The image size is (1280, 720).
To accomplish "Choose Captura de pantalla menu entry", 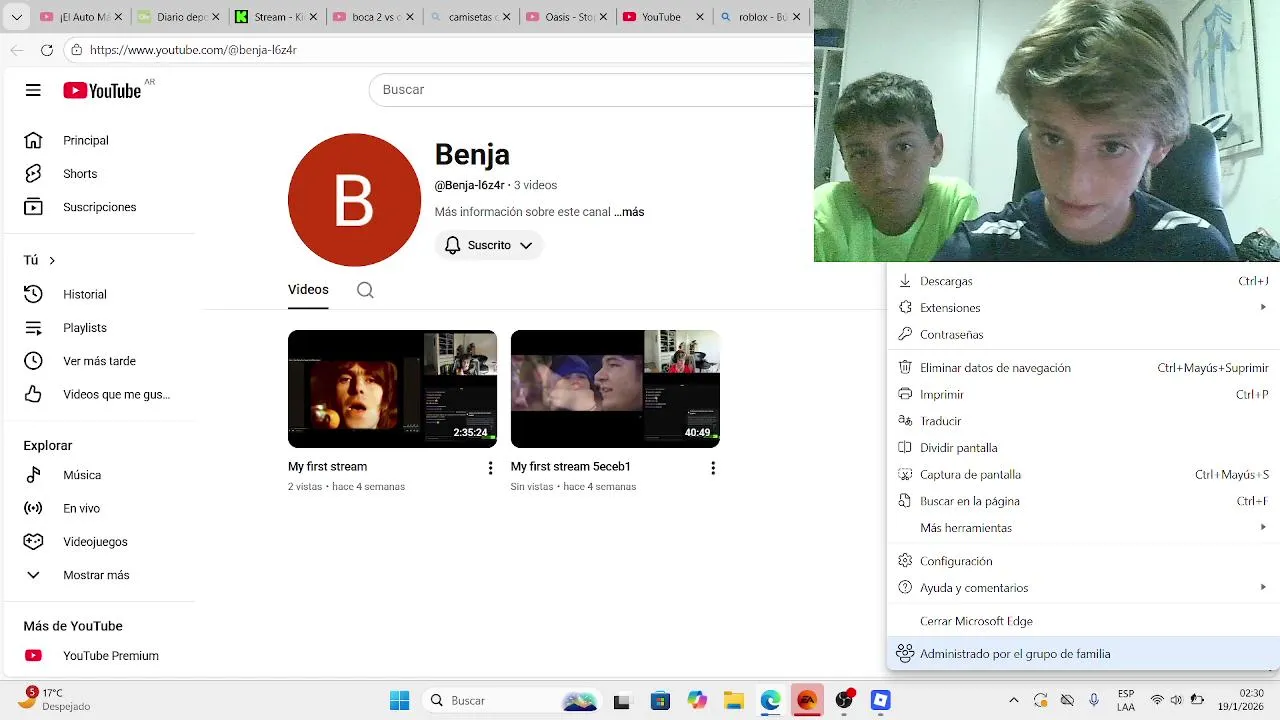I will click(1083, 475).
